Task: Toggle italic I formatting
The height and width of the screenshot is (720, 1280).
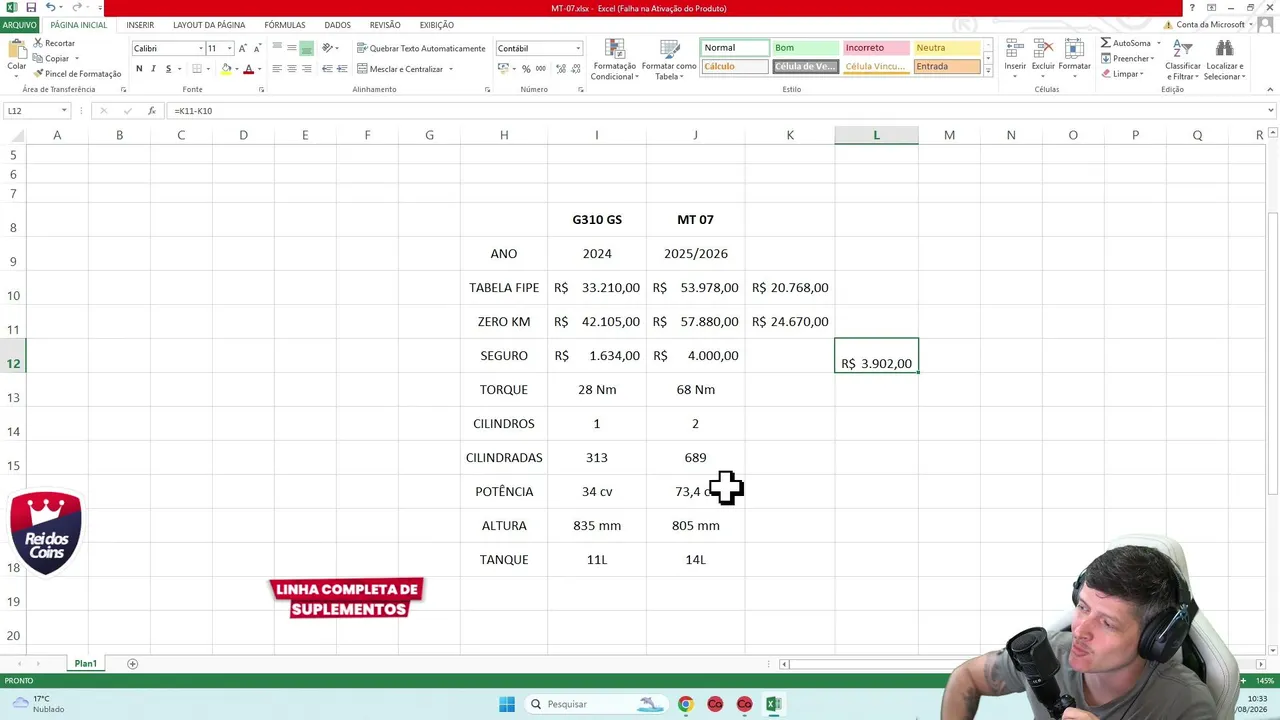Action: coord(153,69)
